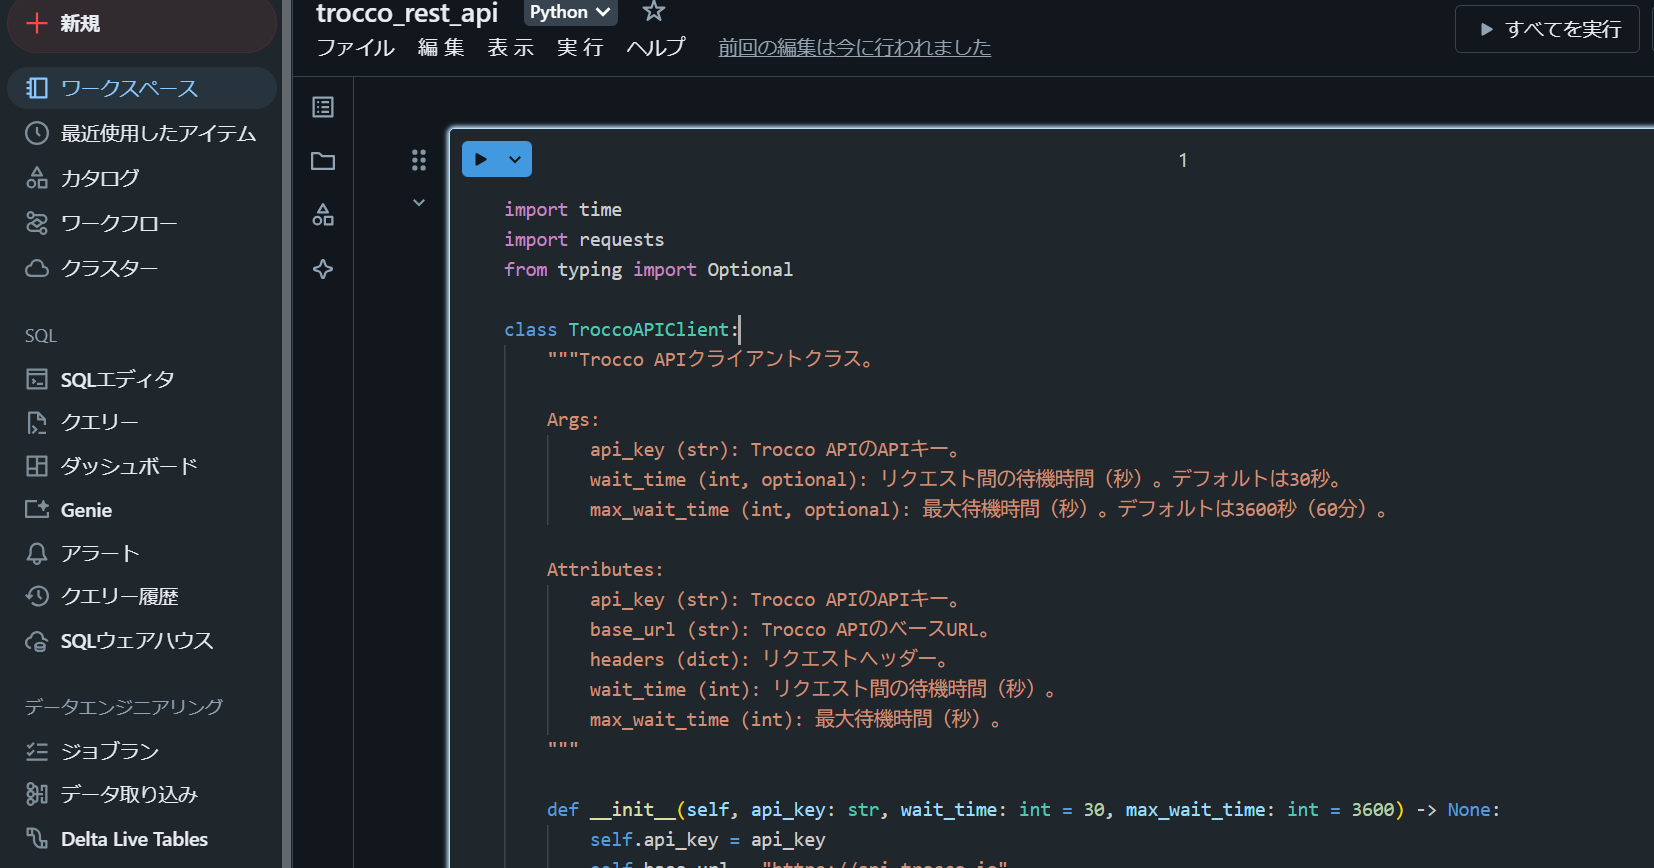Click the class TroccoAPIClient code line

click(621, 329)
